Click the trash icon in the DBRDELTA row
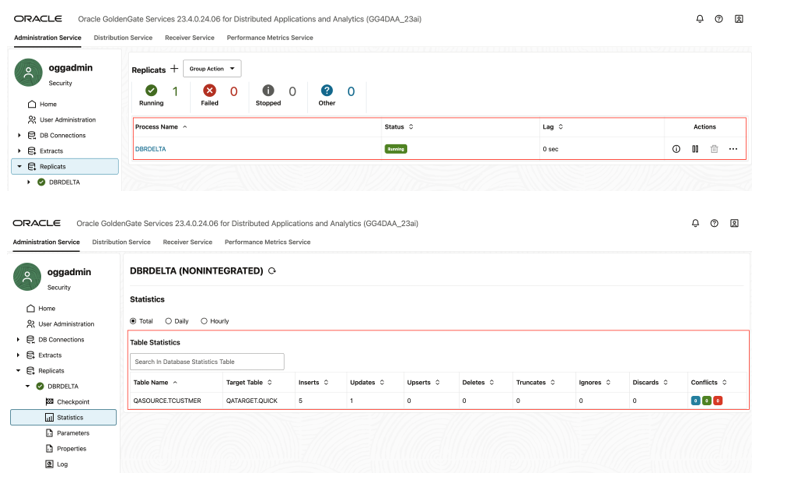The height and width of the screenshot is (487, 785). coord(714,149)
